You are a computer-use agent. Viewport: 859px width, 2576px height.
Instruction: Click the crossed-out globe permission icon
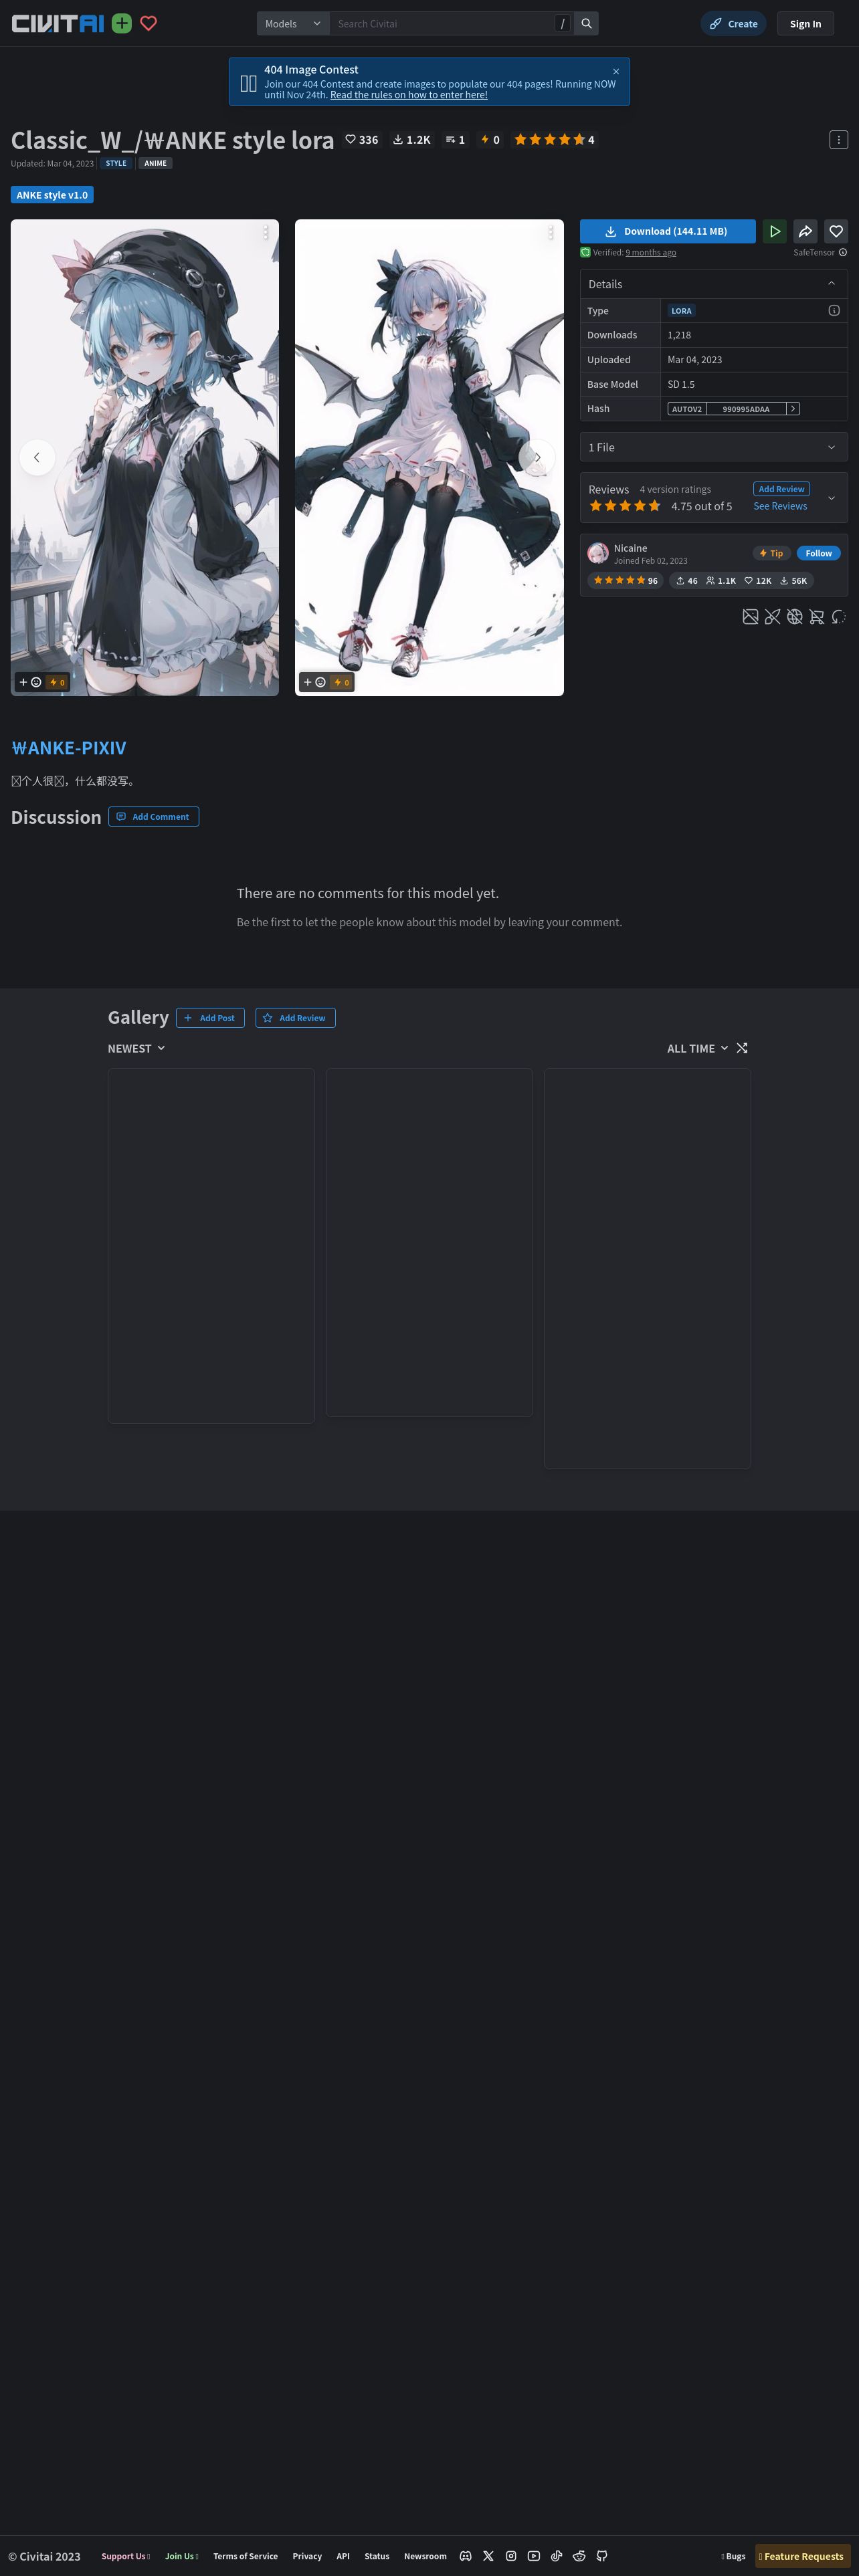pos(794,617)
